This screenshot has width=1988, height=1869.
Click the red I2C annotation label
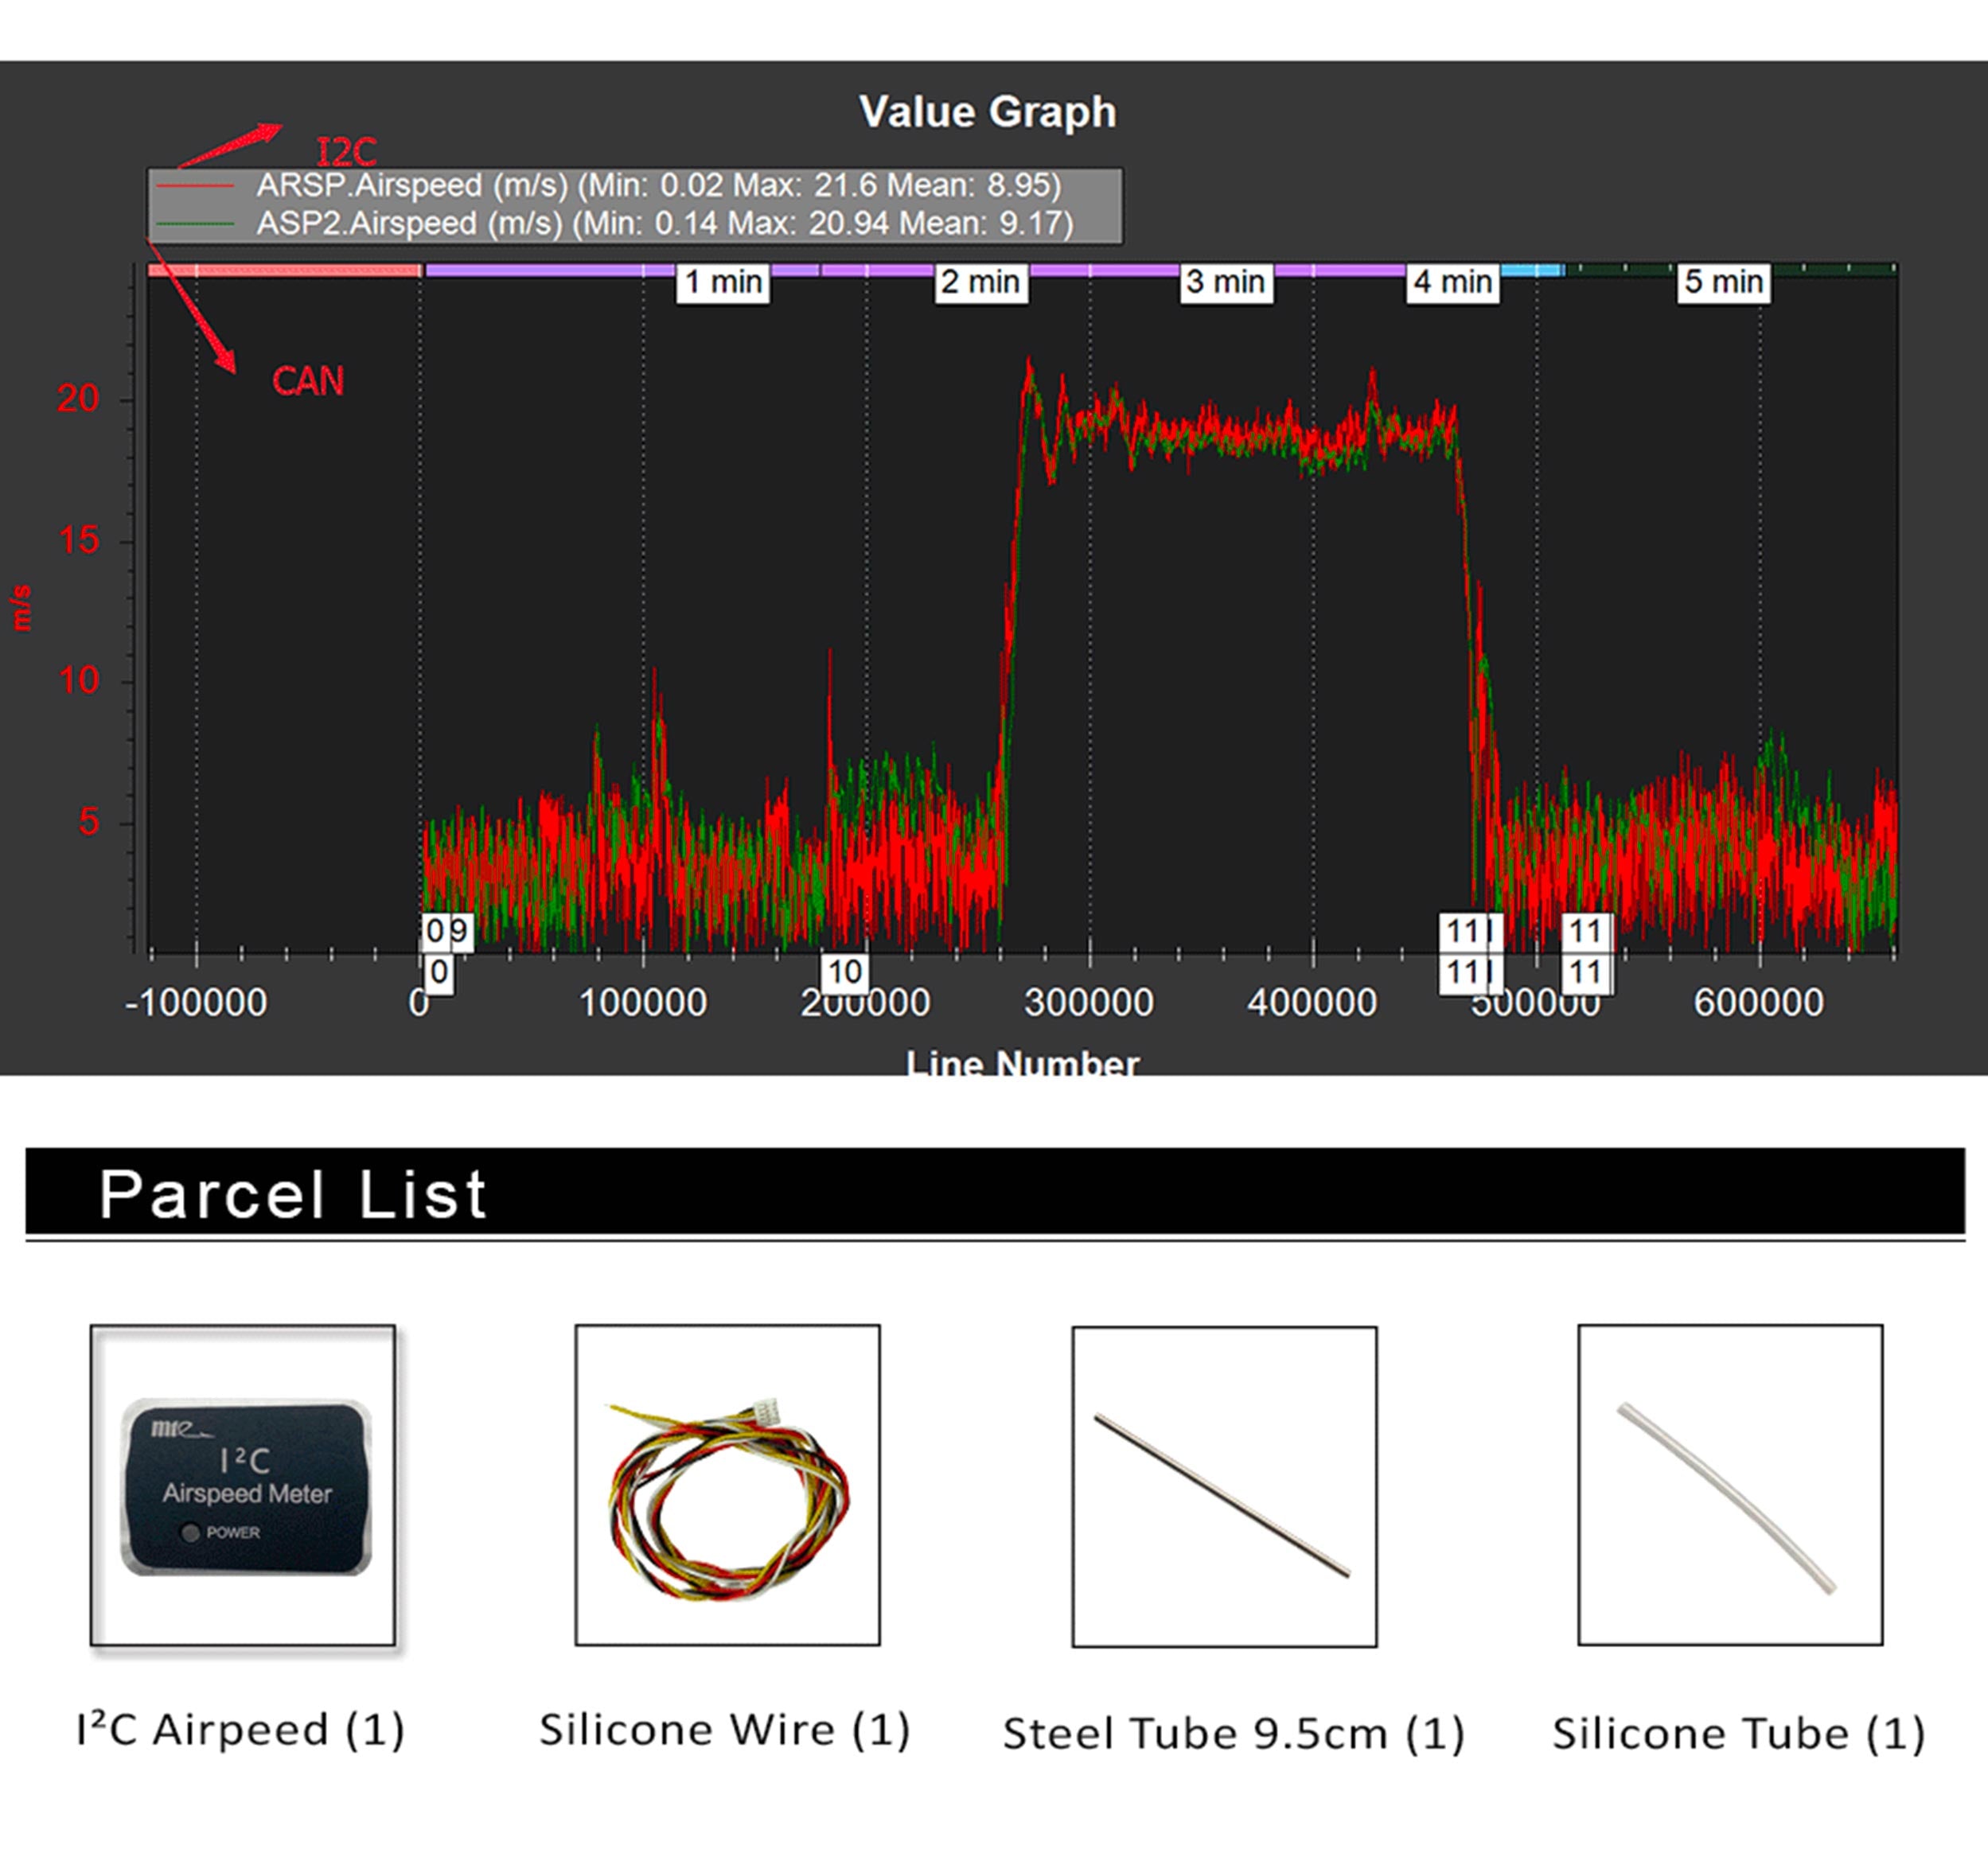click(346, 152)
